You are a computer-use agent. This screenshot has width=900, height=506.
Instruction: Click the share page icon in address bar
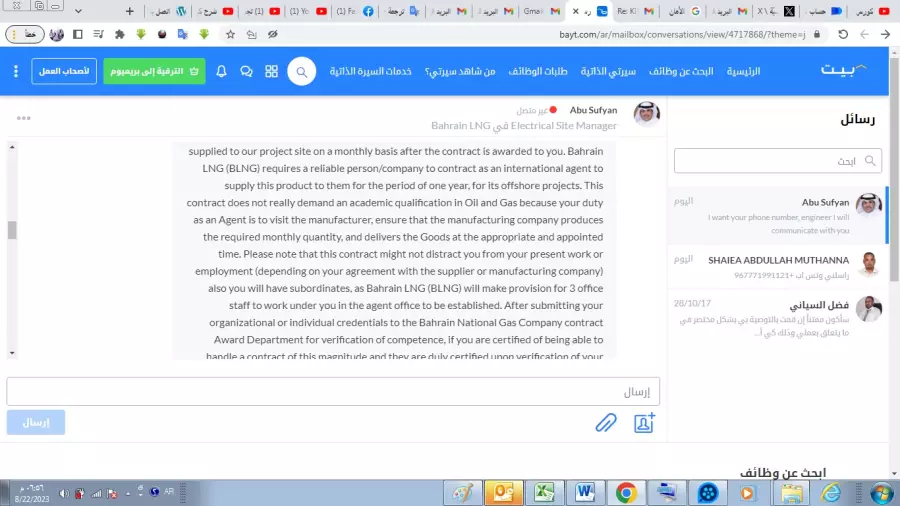[x=251, y=34]
